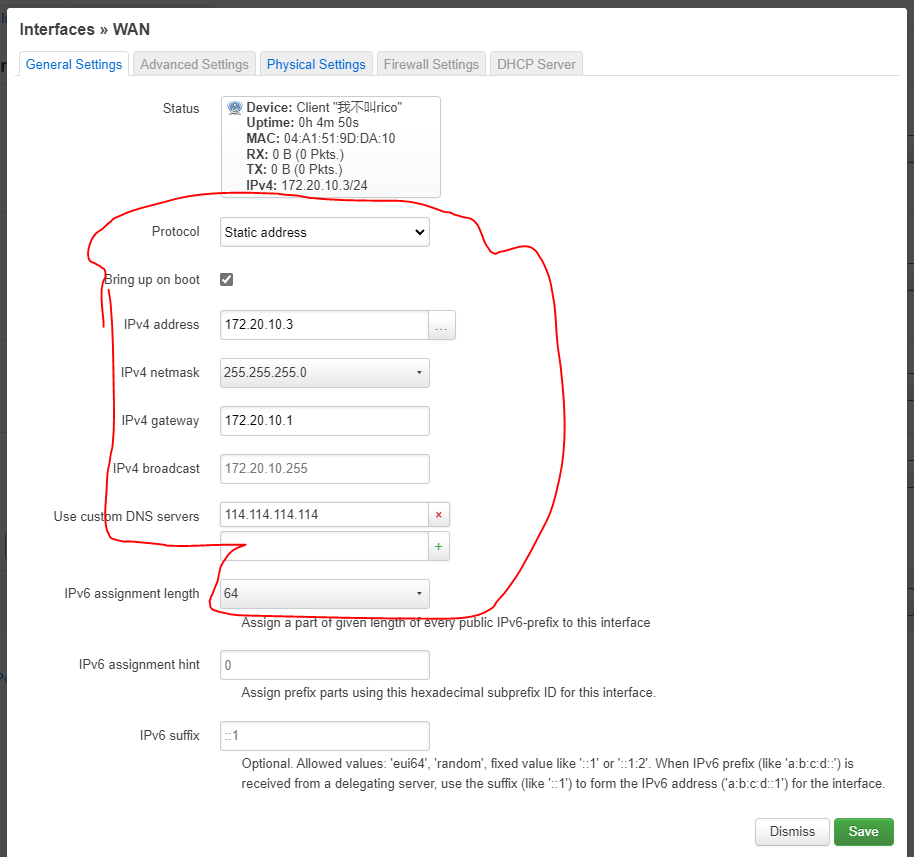This screenshot has width=914, height=857.
Task: Click the DNS server field 114.114.114.114
Action: [x=324, y=515]
